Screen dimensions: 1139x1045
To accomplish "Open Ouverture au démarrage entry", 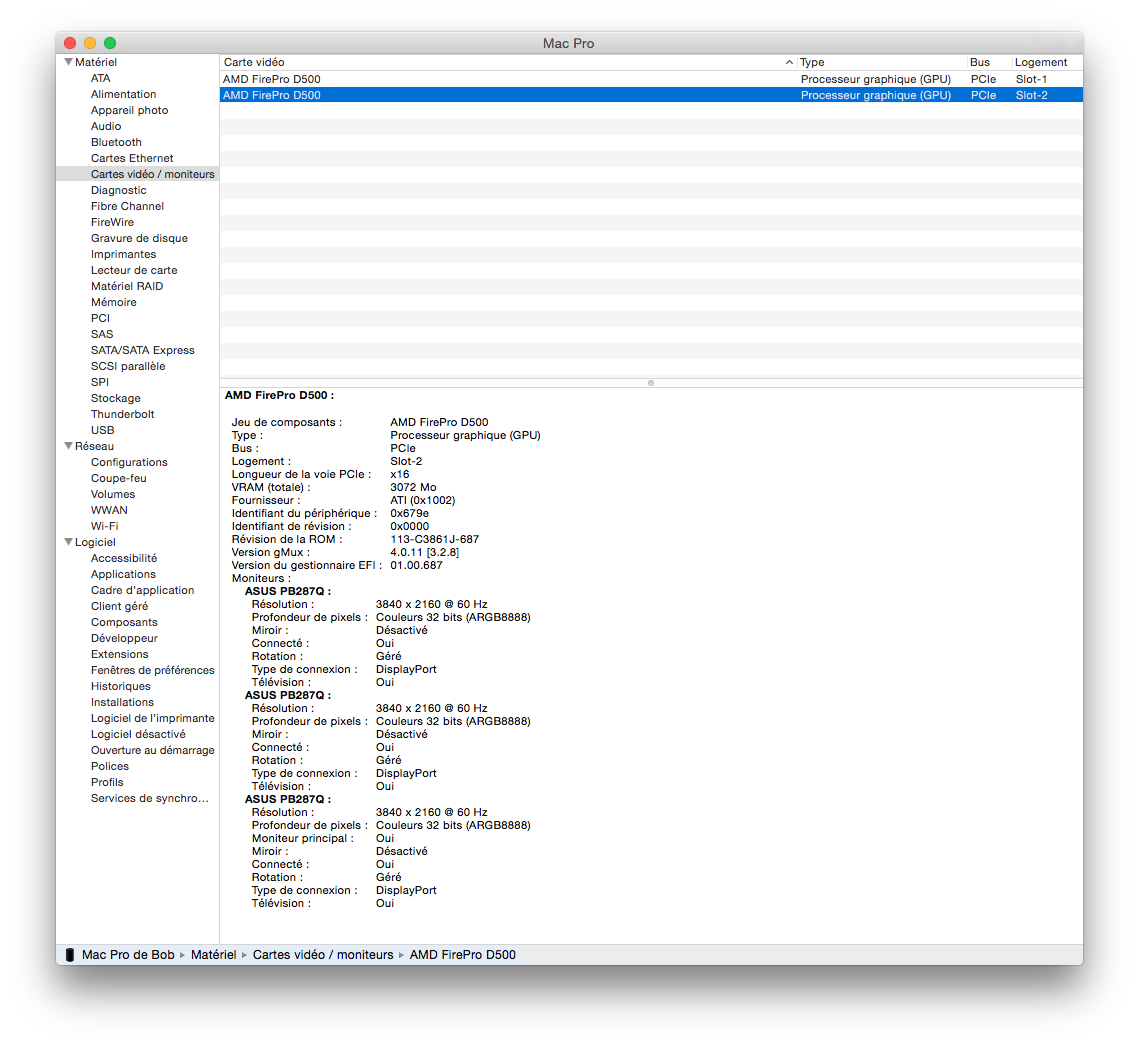I will [x=153, y=749].
